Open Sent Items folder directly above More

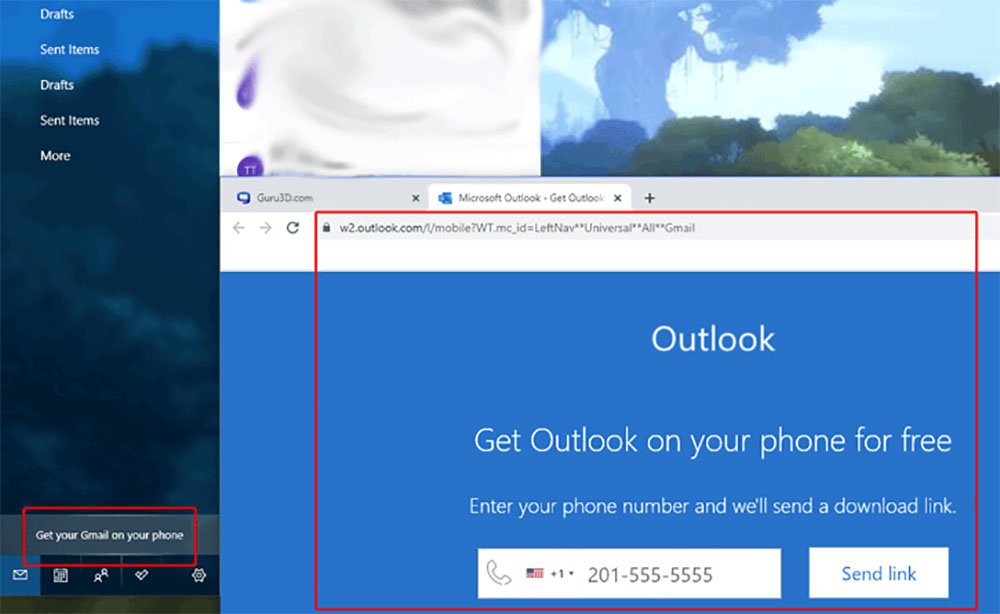click(x=70, y=121)
